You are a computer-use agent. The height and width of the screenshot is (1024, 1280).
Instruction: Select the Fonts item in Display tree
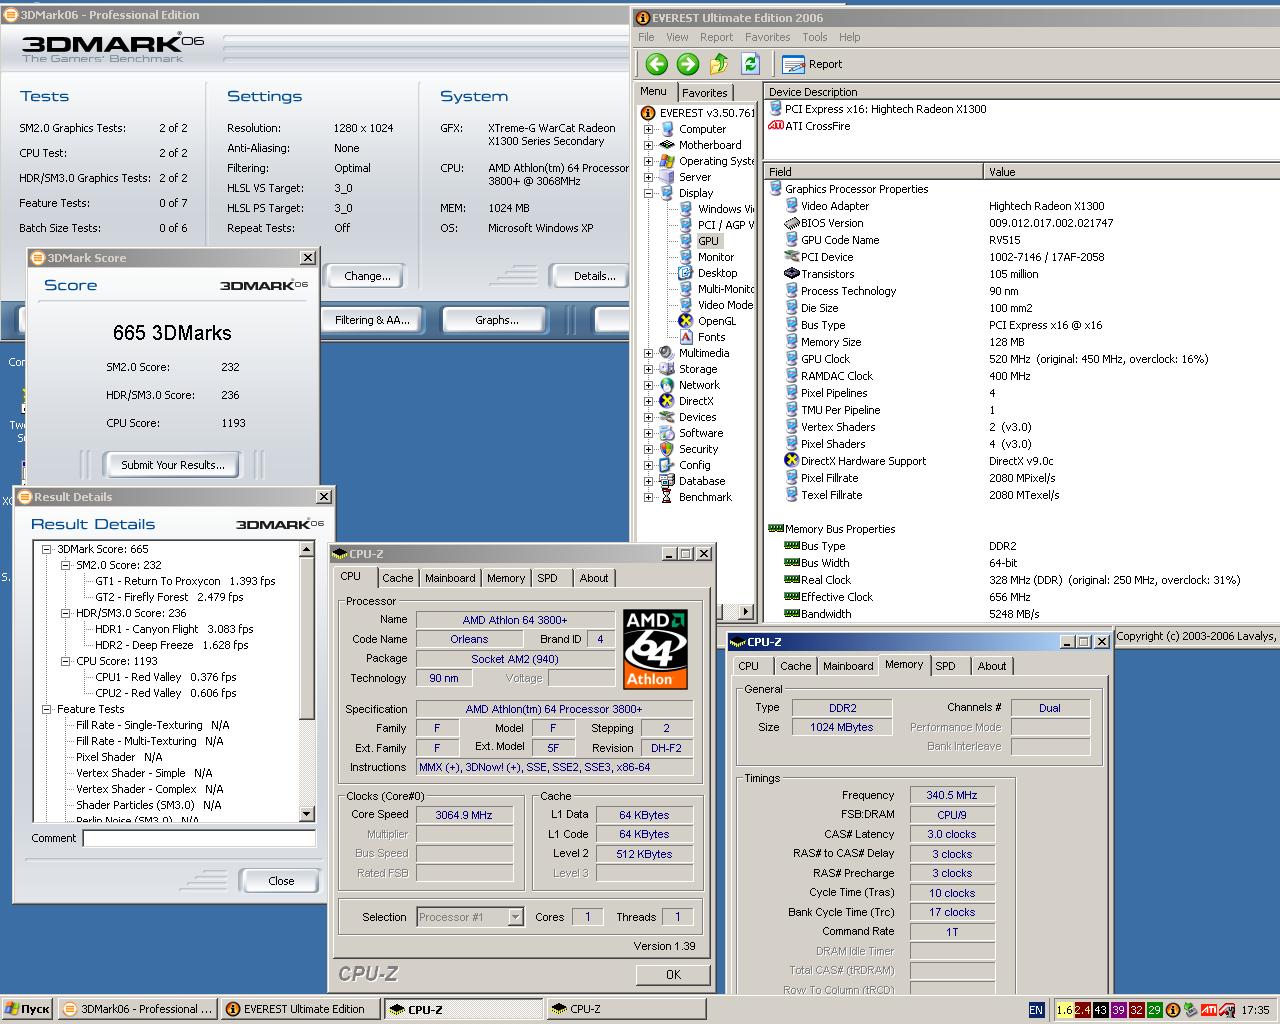[x=711, y=337]
